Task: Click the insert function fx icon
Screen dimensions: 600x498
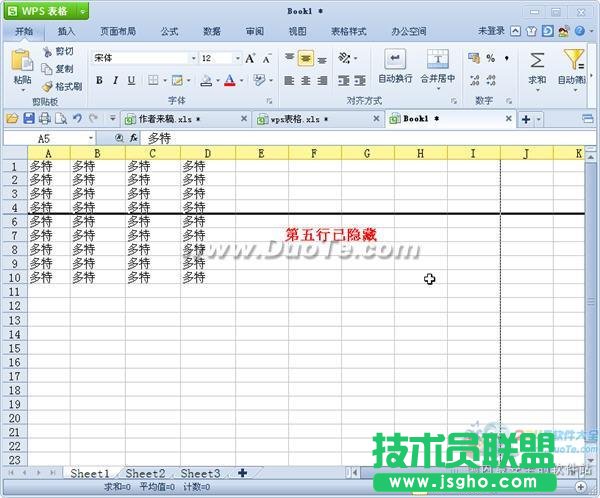Action: click(134, 138)
